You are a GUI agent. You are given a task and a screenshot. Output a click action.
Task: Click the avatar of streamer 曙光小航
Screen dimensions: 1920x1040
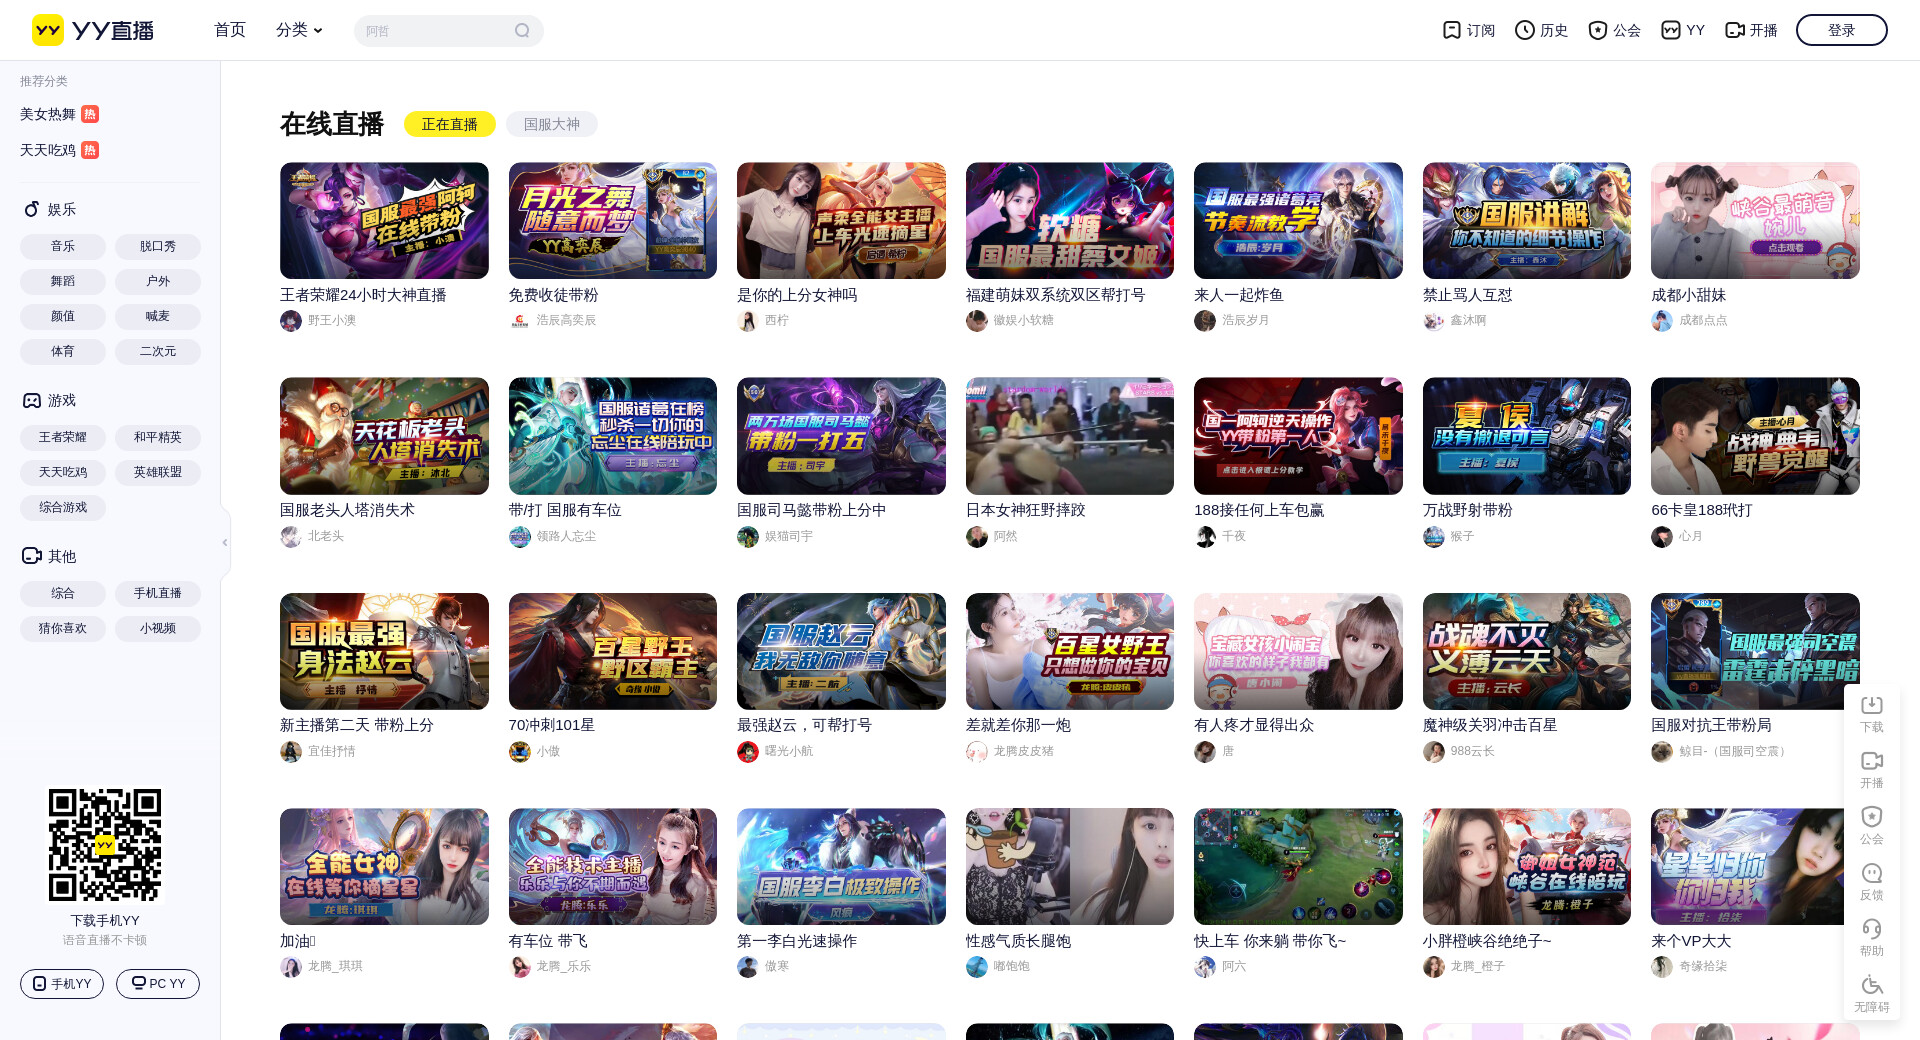point(748,752)
